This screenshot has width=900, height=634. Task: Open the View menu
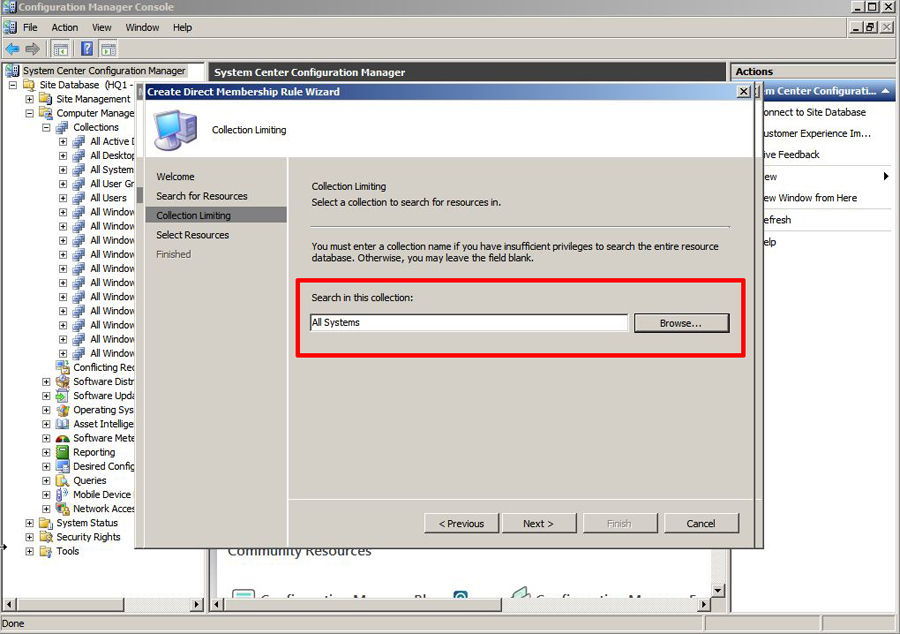101,28
